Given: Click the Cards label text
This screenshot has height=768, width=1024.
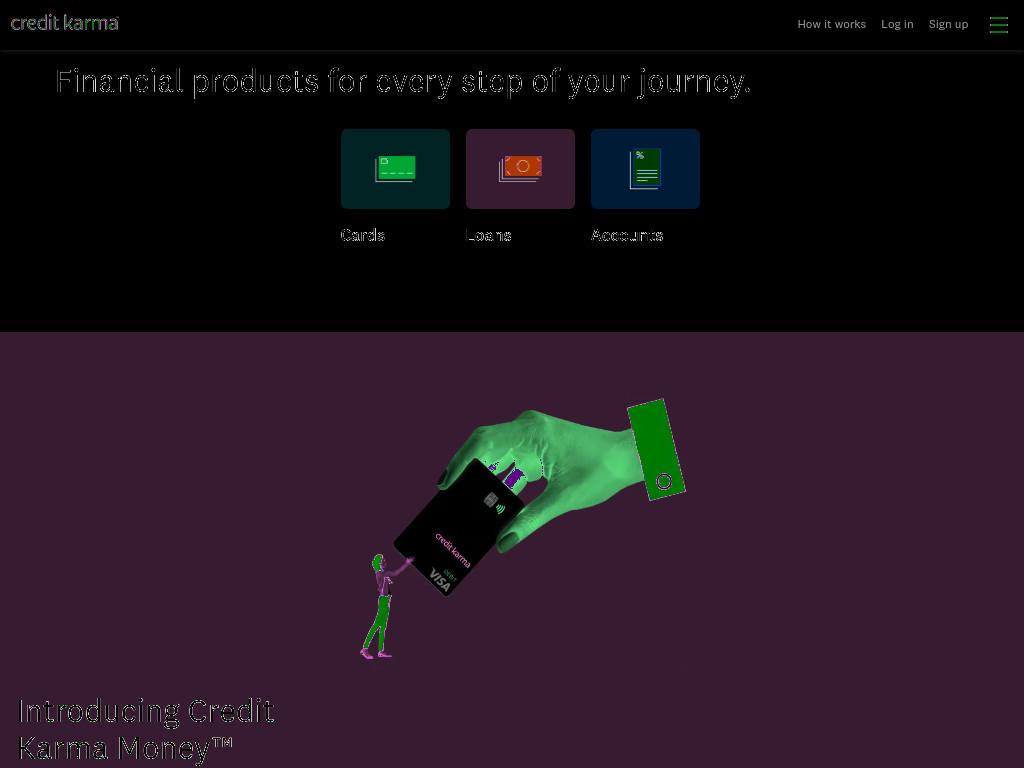Looking at the screenshot, I should pyautogui.click(x=363, y=235).
